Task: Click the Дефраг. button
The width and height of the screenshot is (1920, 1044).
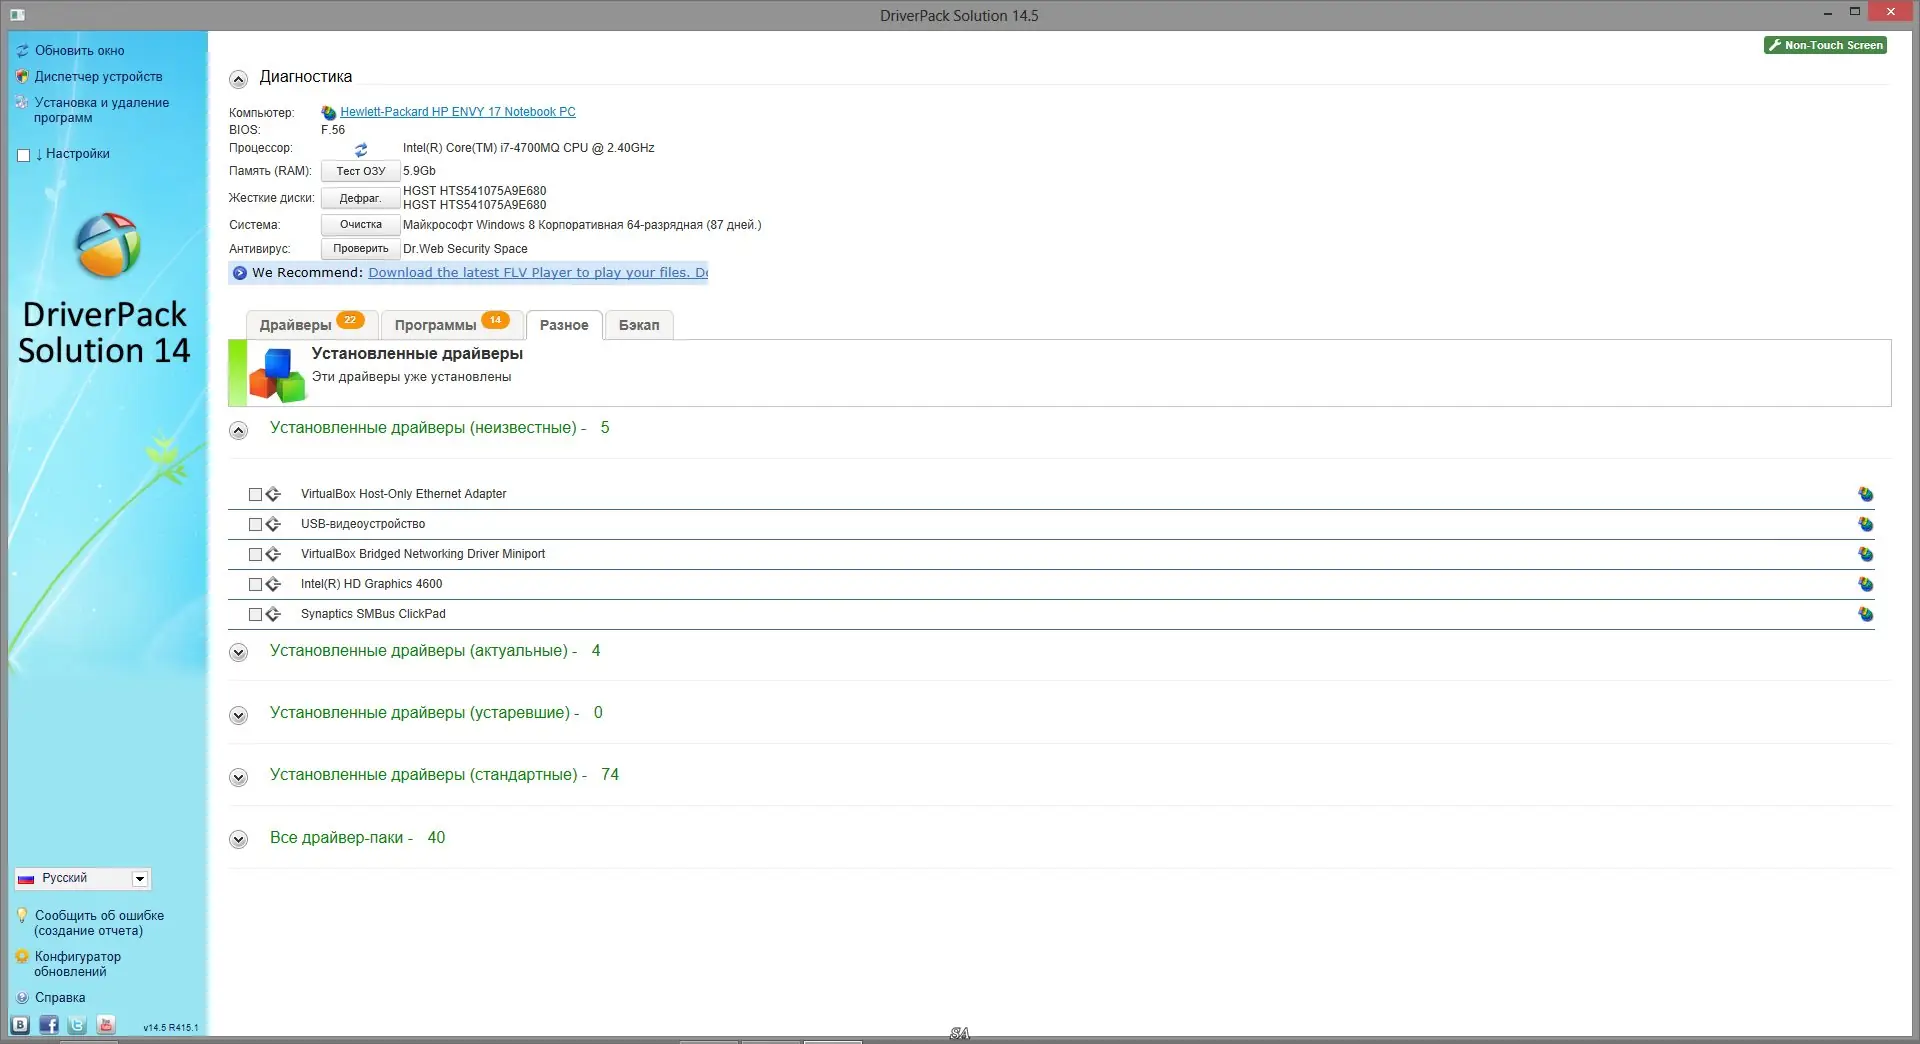Action: [361, 198]
